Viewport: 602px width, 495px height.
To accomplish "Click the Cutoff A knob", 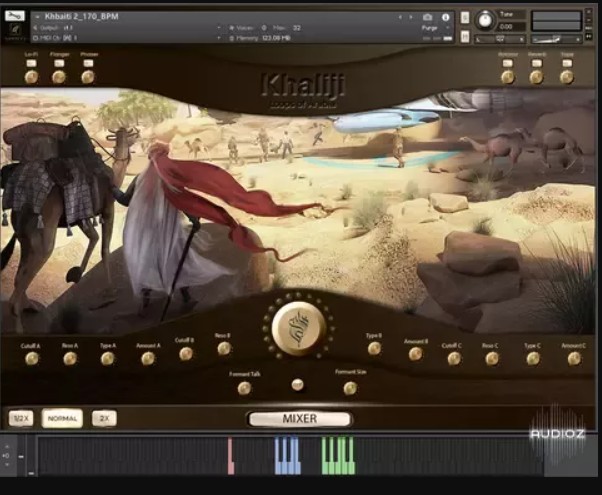I will pos(31,358).
